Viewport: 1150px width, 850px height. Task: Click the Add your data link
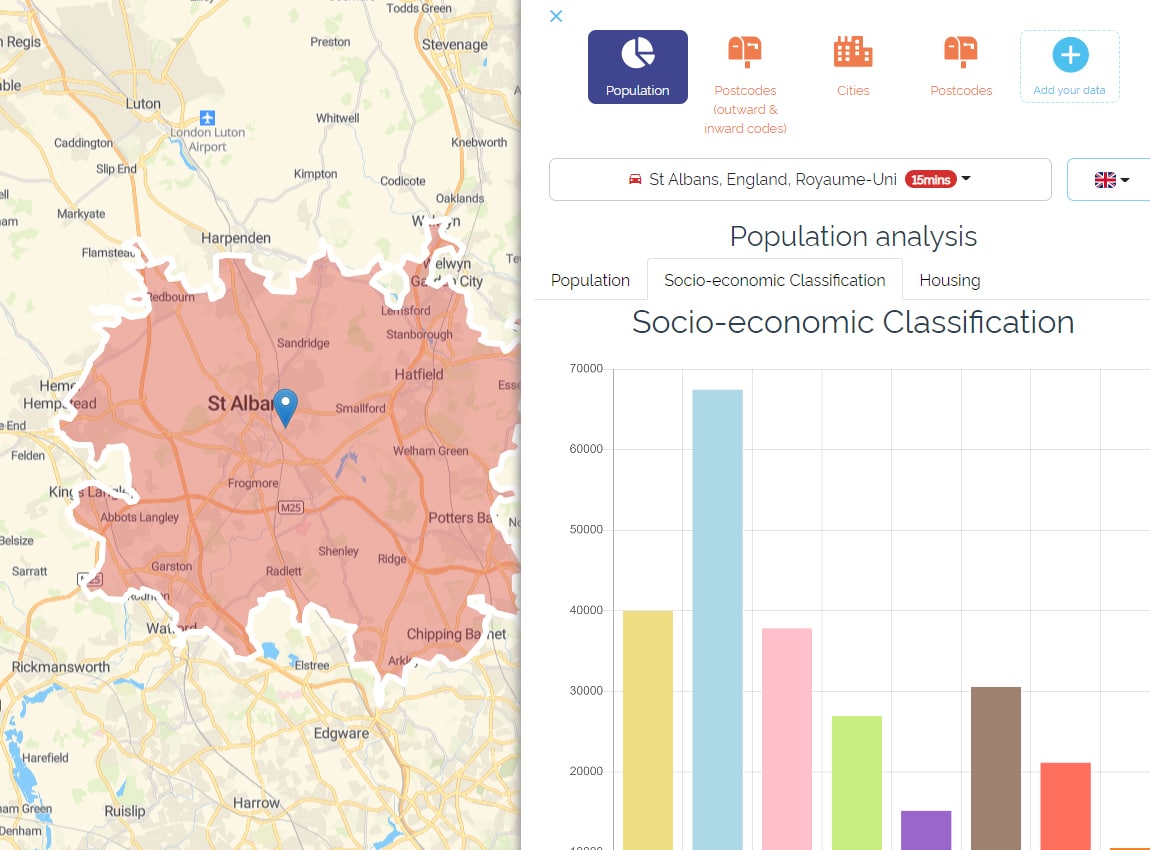click(x=1069, y=89)
